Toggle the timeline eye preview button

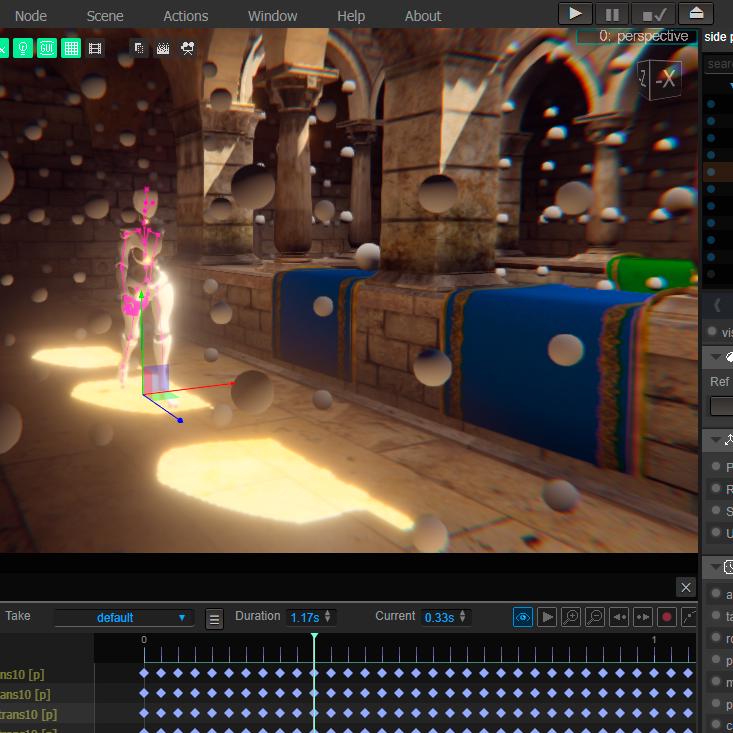click(x=523, y=617)
